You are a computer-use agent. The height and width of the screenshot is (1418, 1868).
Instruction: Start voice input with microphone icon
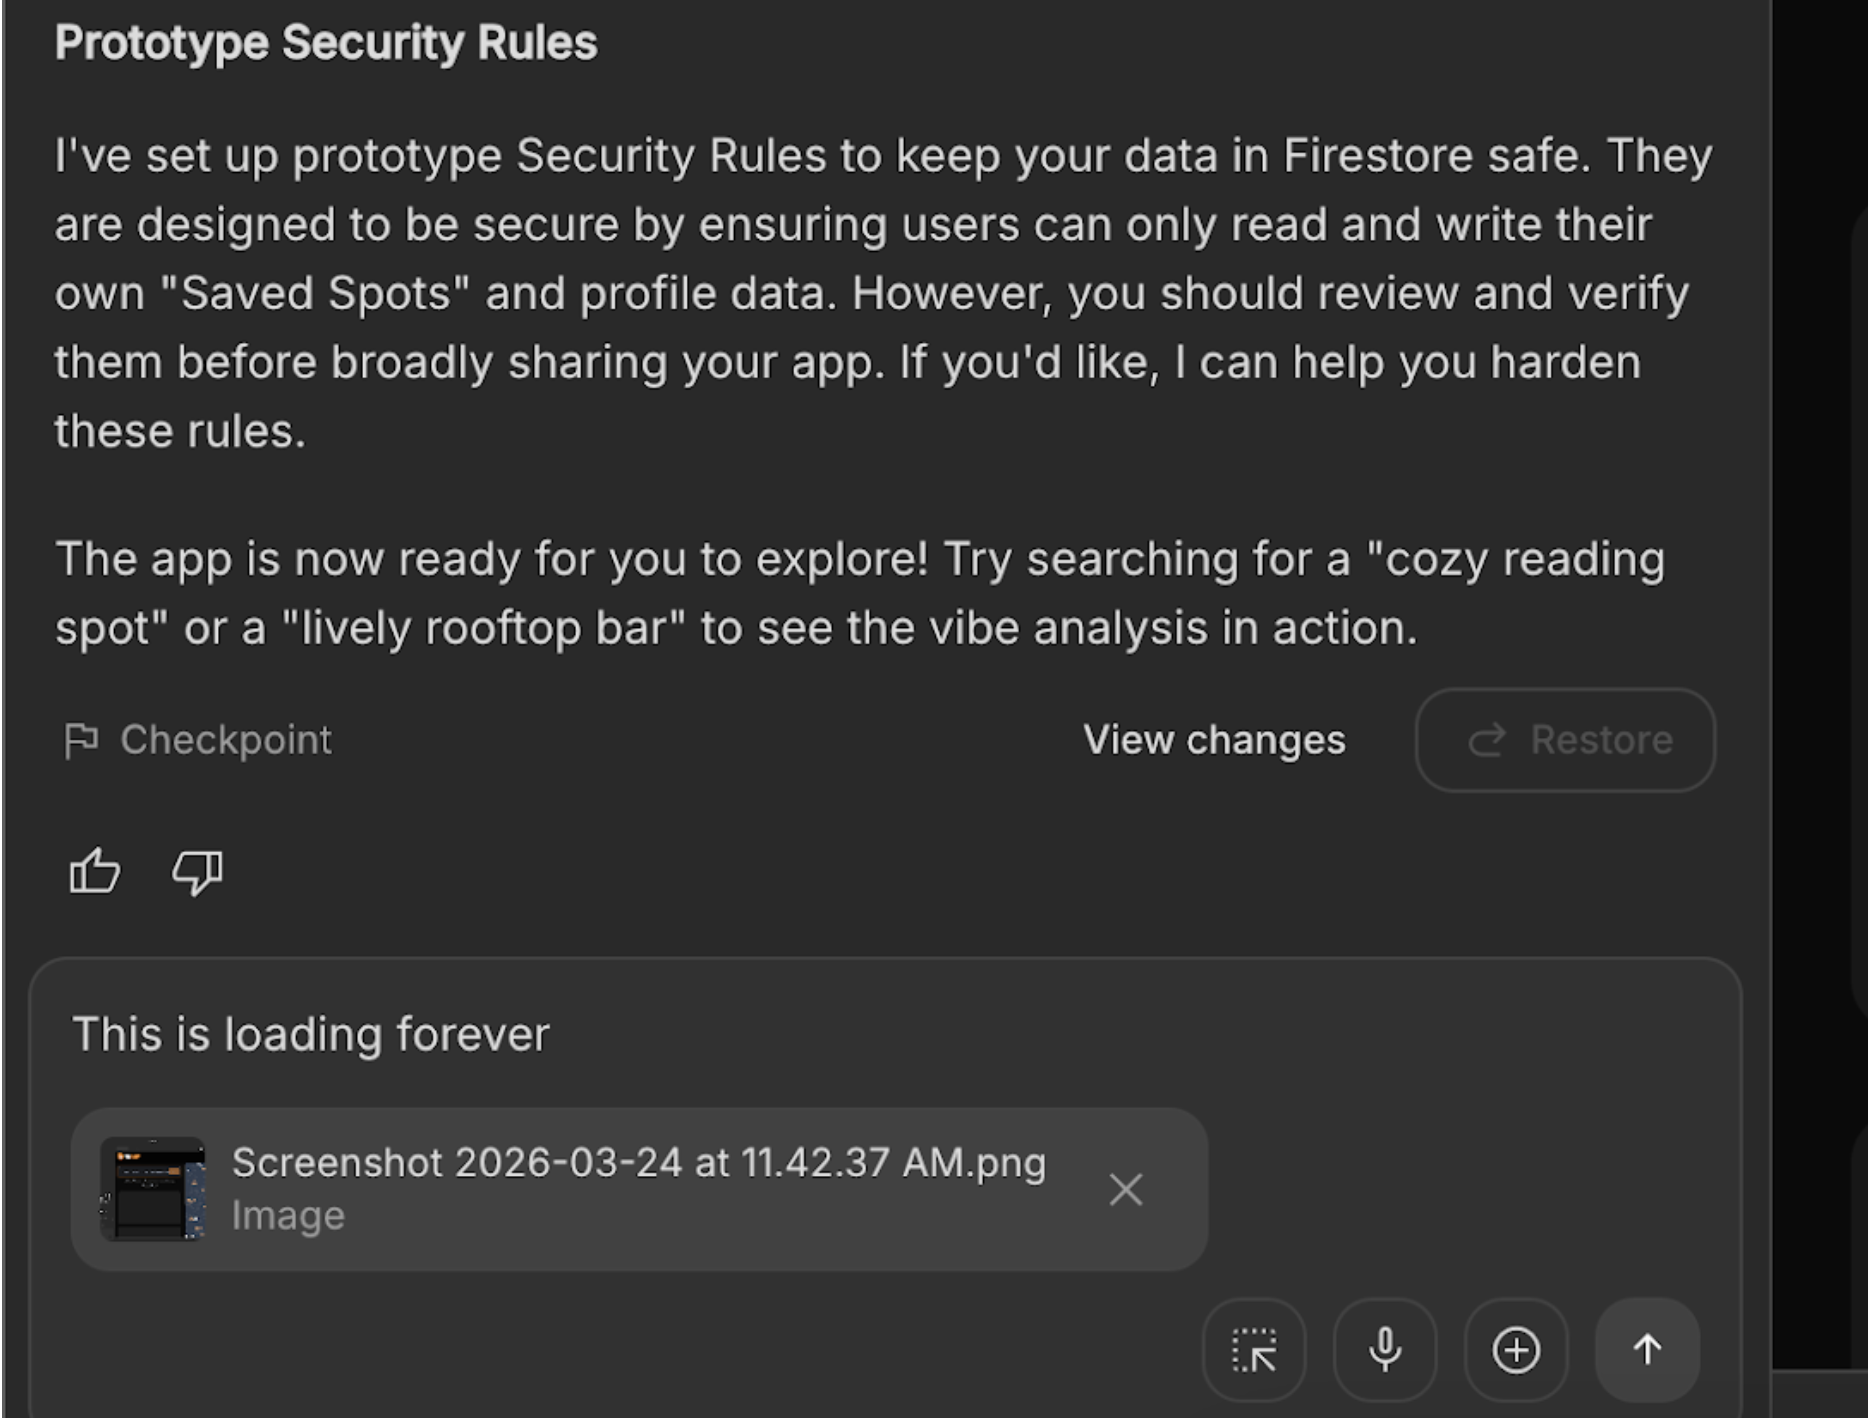(x=1385, y=1350)
